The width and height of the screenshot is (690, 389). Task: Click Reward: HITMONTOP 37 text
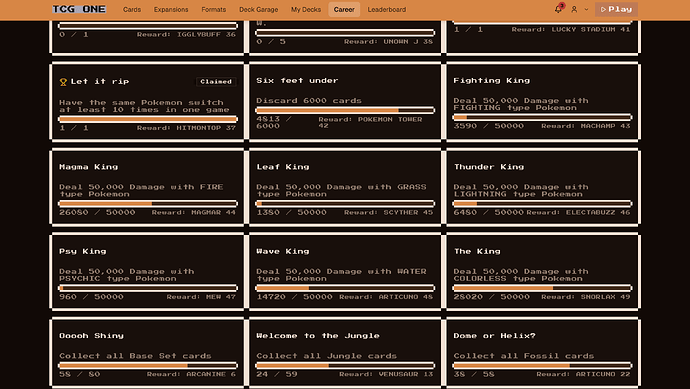(186, 128)
